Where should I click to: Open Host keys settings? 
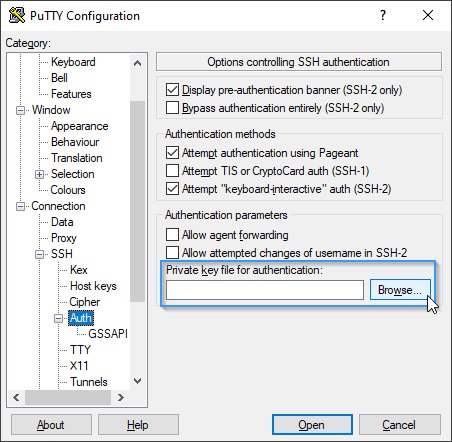coord(93,286)
